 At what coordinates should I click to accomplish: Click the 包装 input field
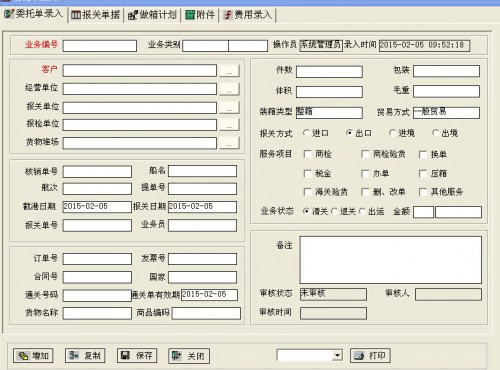click(x=447, y=71)
